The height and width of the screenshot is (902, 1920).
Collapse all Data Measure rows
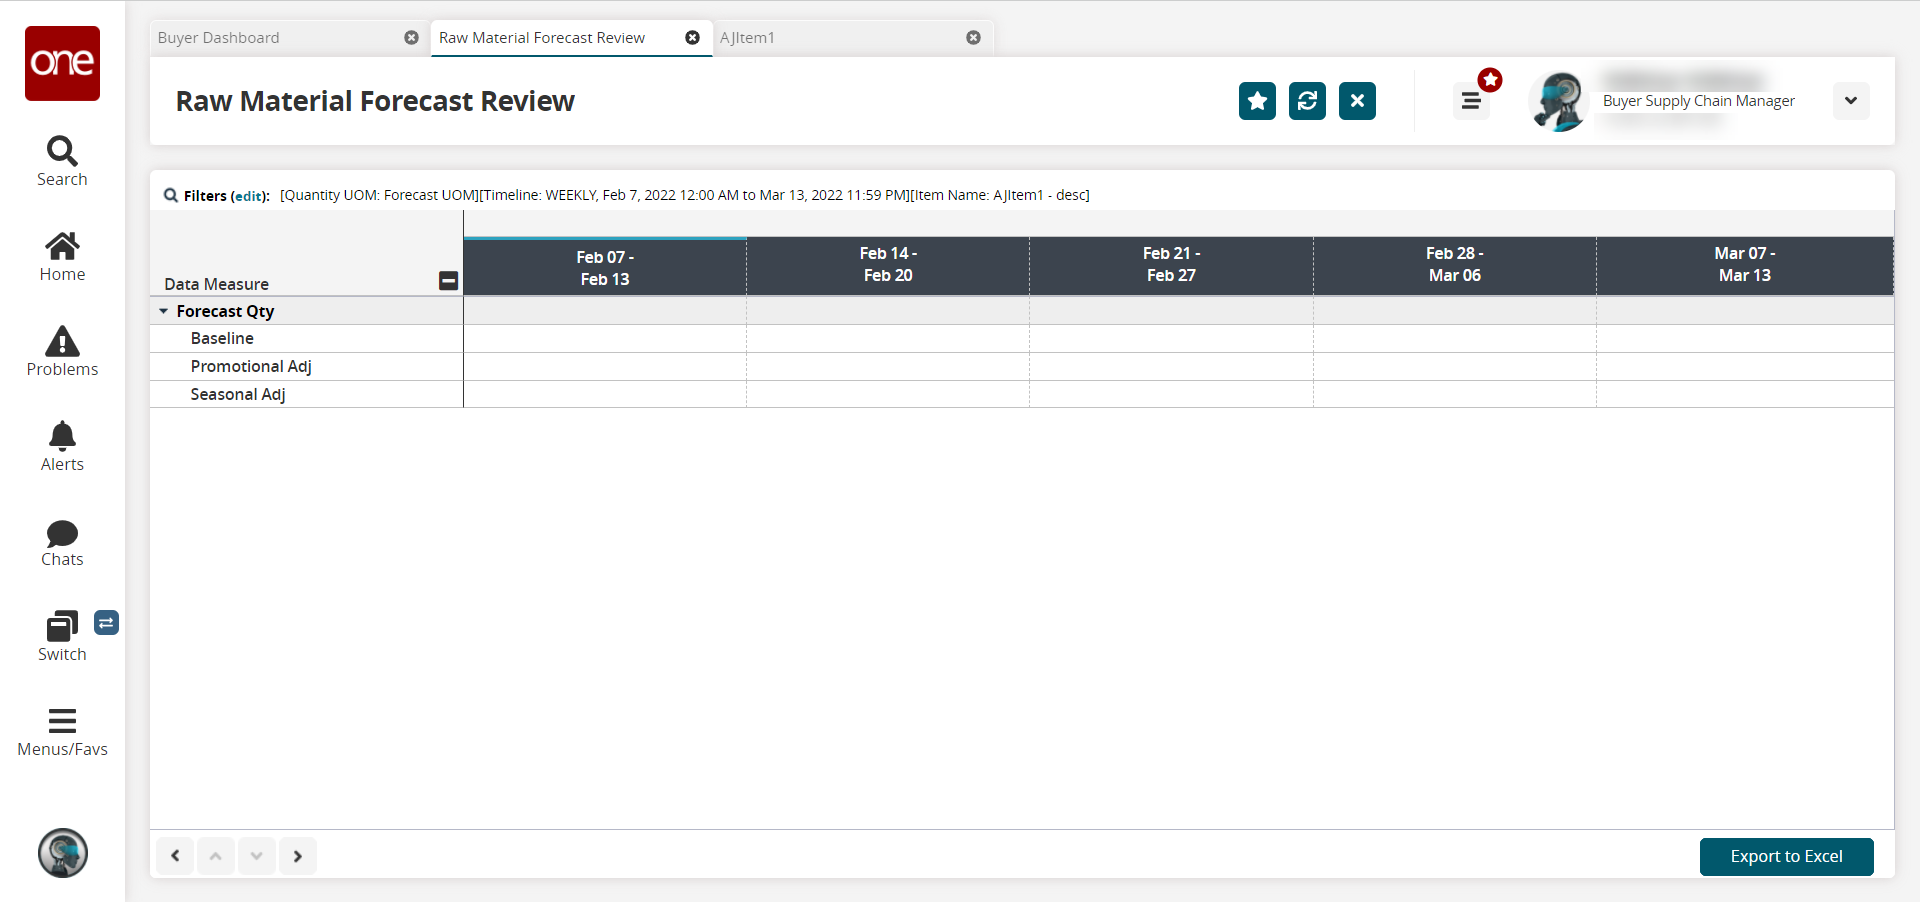point(449,281)
